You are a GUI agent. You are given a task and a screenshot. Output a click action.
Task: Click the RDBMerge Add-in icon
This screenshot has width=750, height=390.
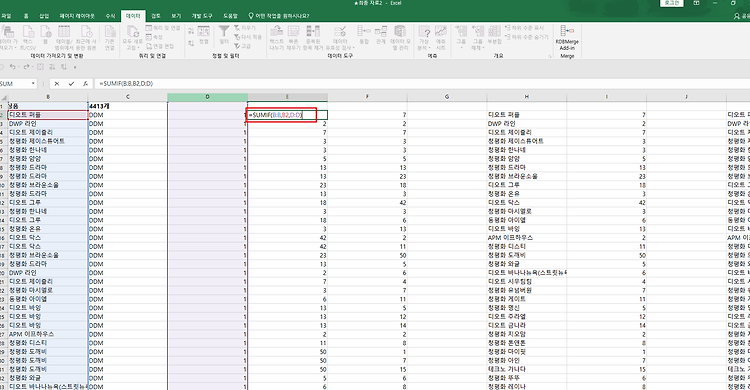pos(567,31)
